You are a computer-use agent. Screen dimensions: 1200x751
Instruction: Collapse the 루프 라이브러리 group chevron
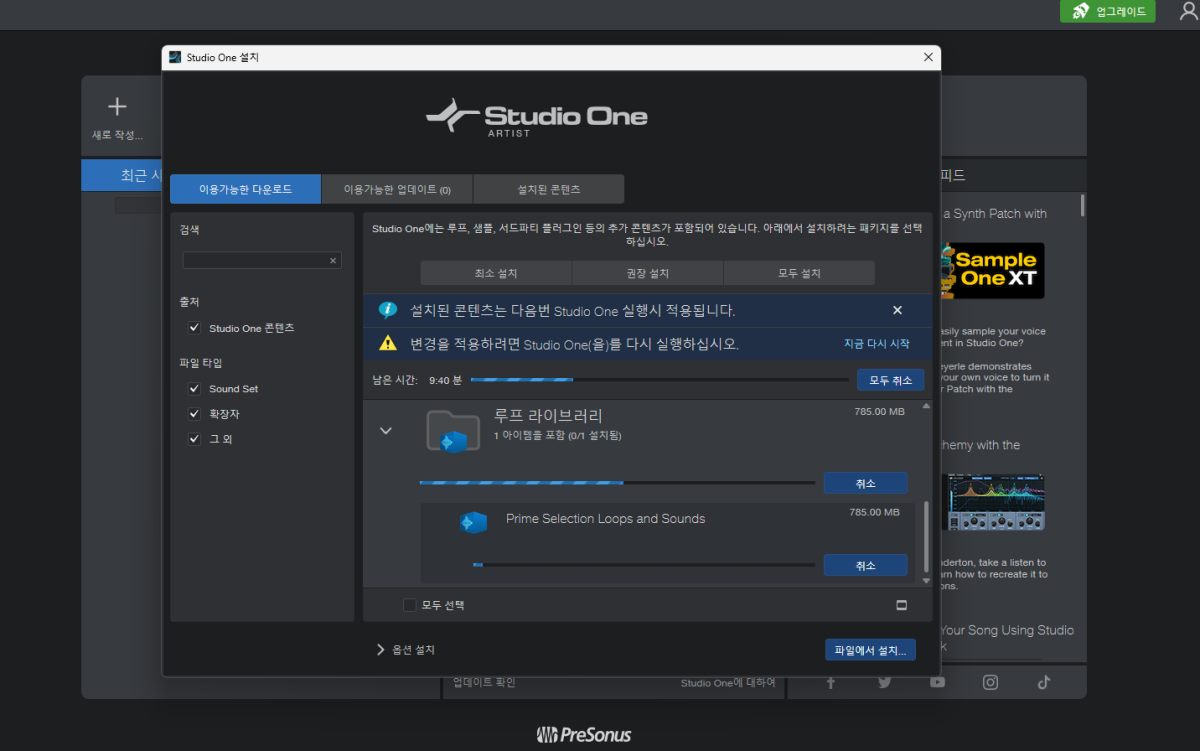(x=386, y=430)
